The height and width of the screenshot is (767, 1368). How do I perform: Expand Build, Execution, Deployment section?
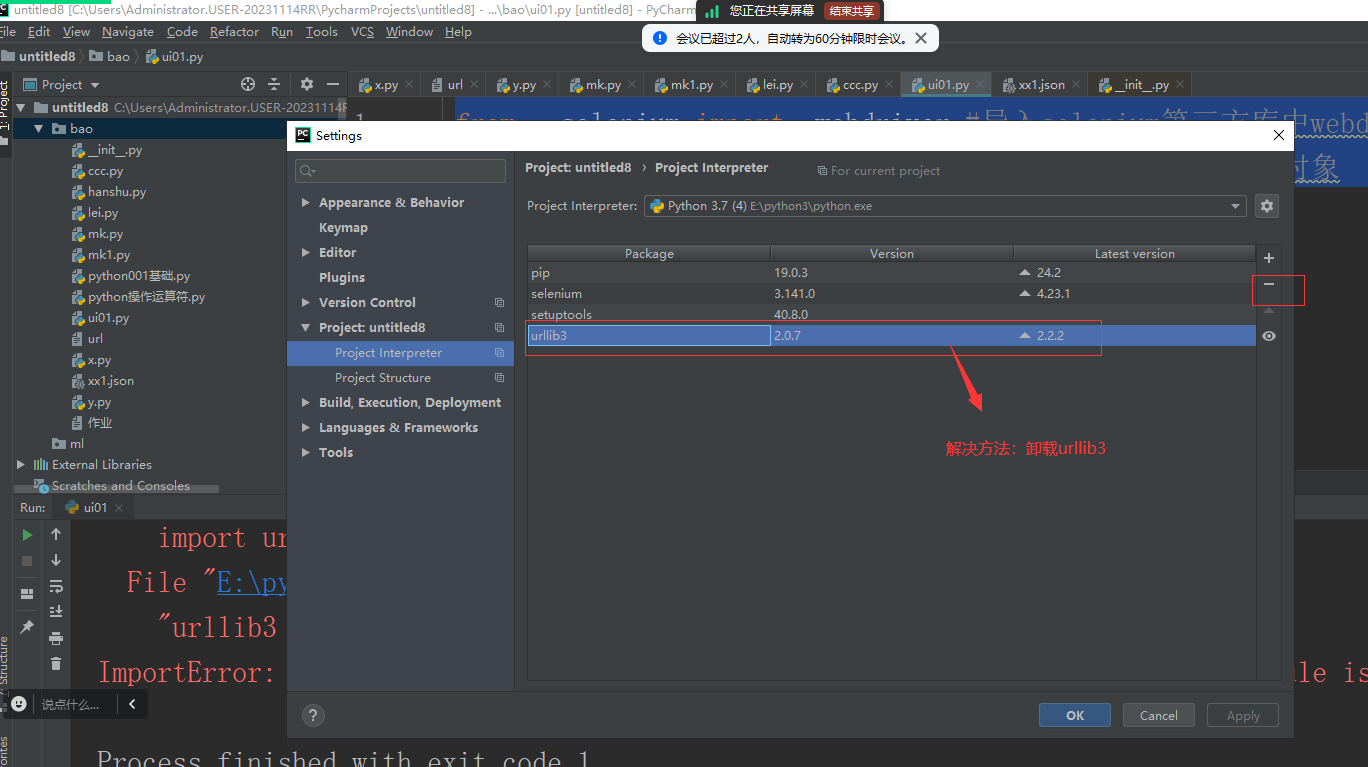[305, 403]
